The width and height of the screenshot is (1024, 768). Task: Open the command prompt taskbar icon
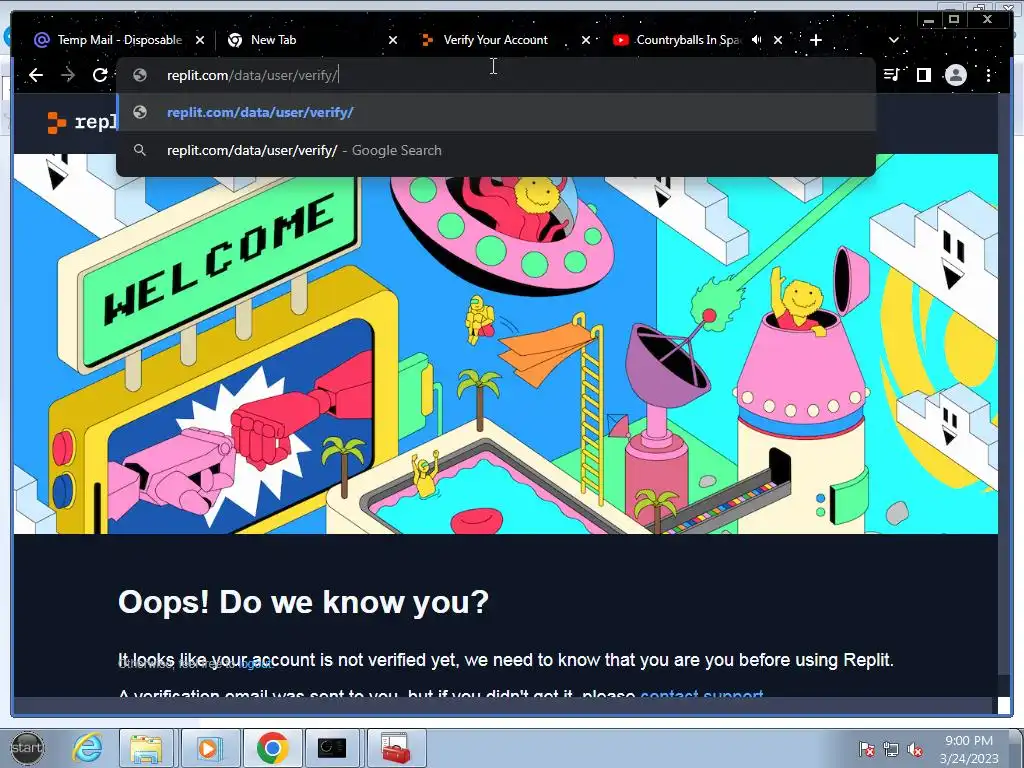[x=332, y=748]
